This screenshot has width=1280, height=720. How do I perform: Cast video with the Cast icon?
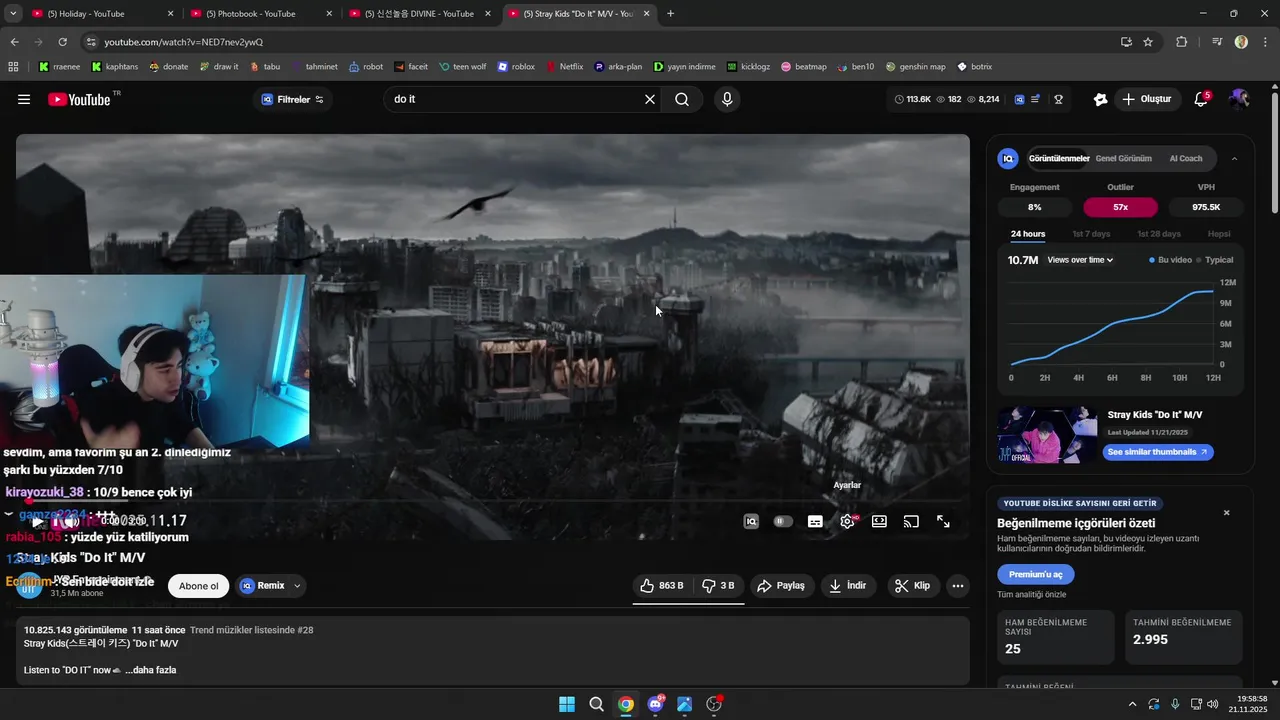[x=911, y=521]
